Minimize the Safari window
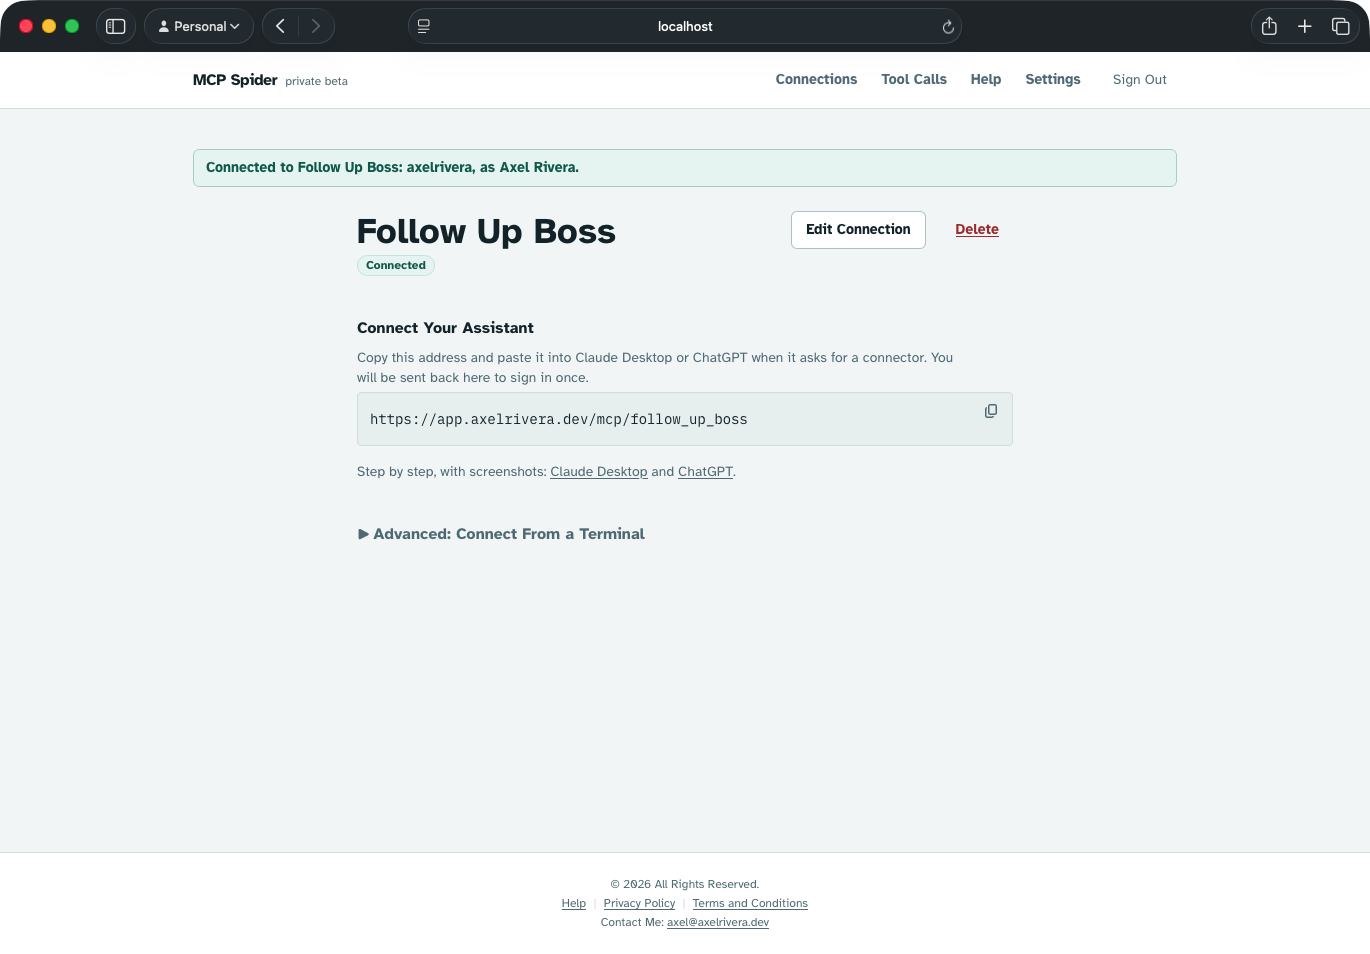The image size is (1370, 954). click(x=49, y=26)
